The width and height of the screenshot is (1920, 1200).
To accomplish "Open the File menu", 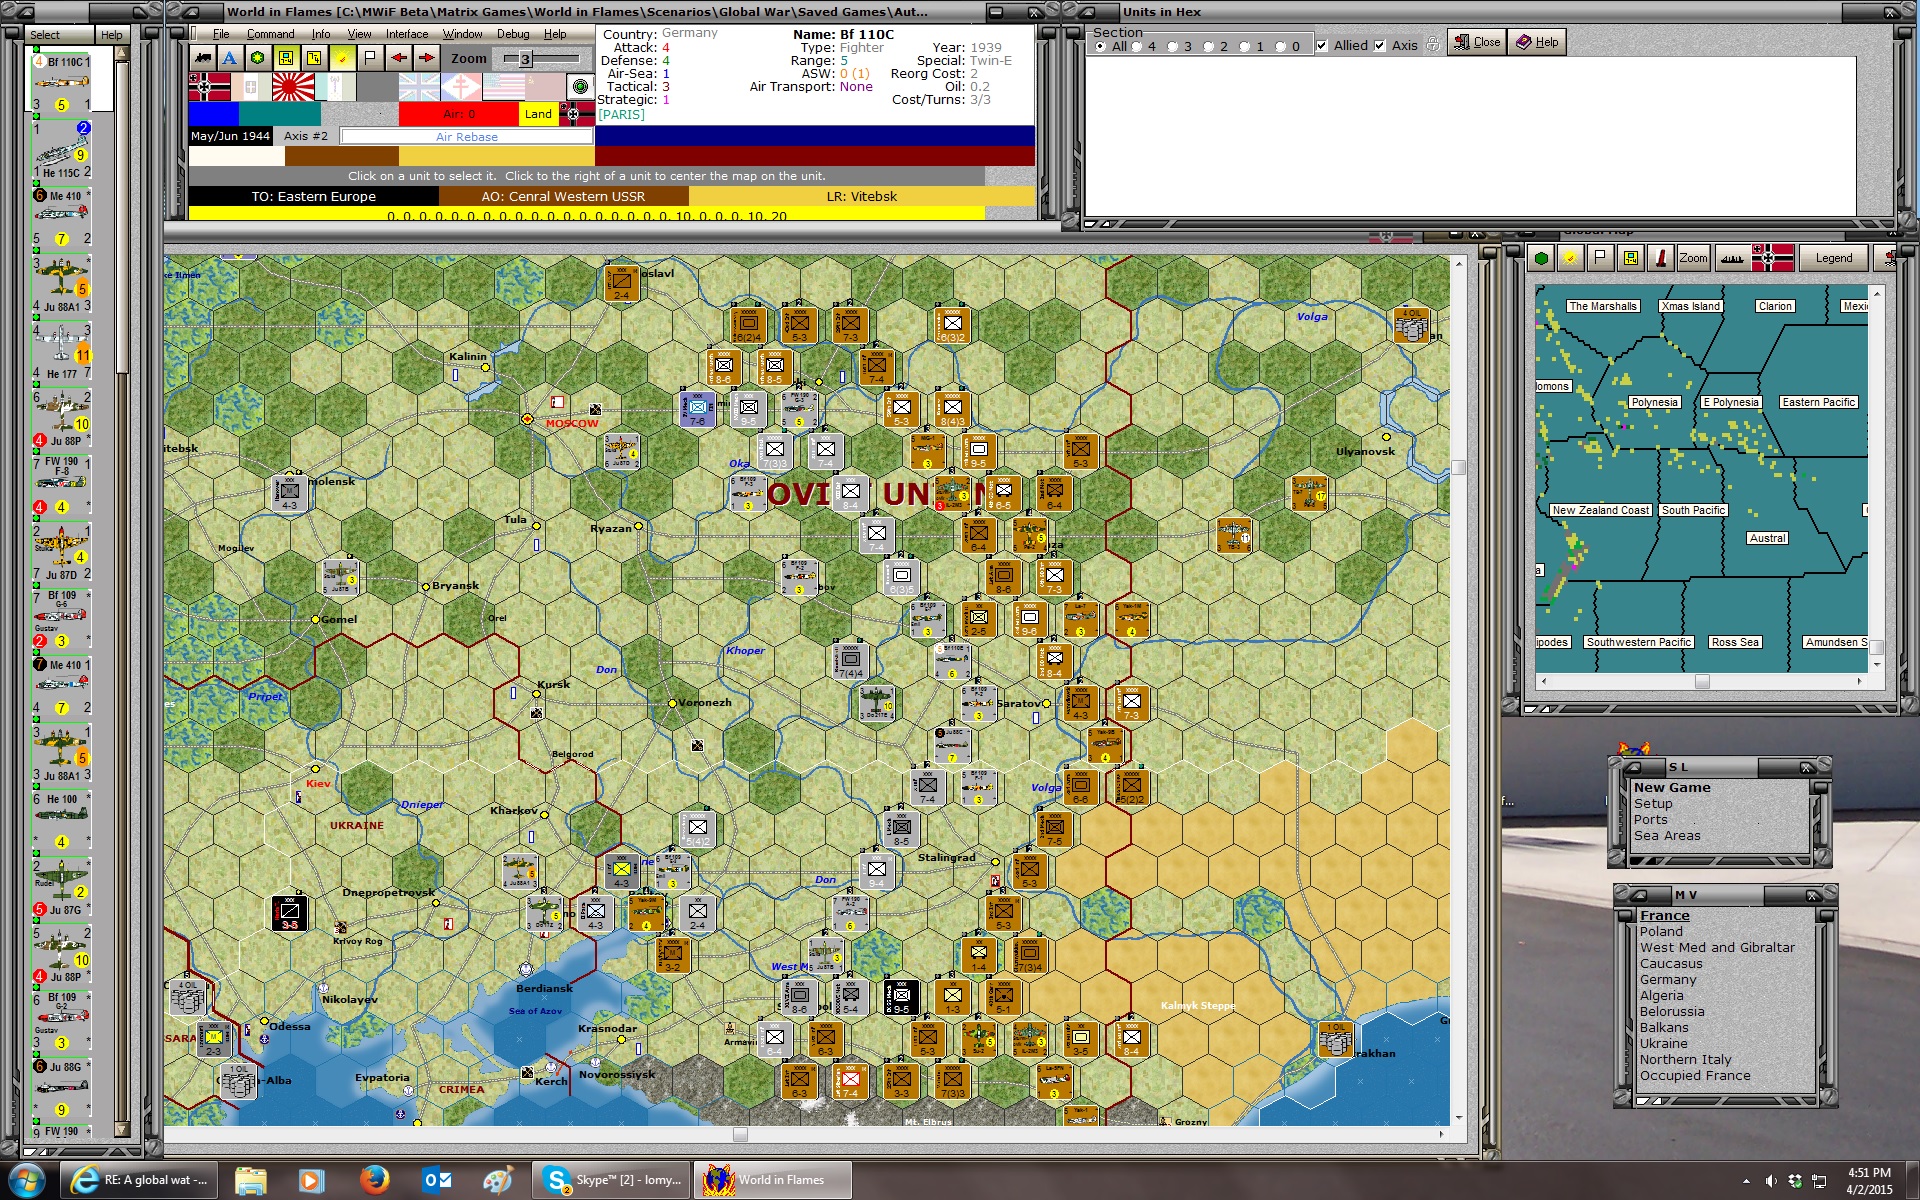I will (221, 34).
